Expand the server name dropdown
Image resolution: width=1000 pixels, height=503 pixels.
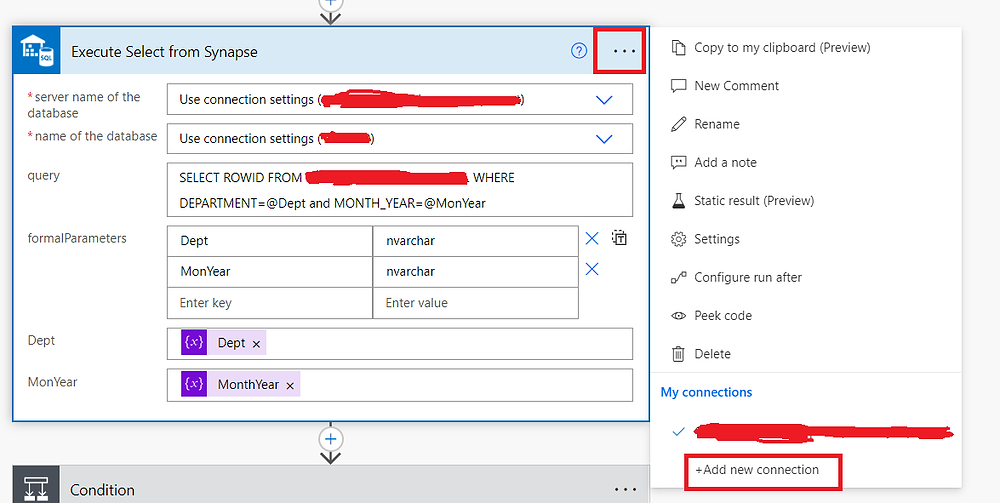603,100
